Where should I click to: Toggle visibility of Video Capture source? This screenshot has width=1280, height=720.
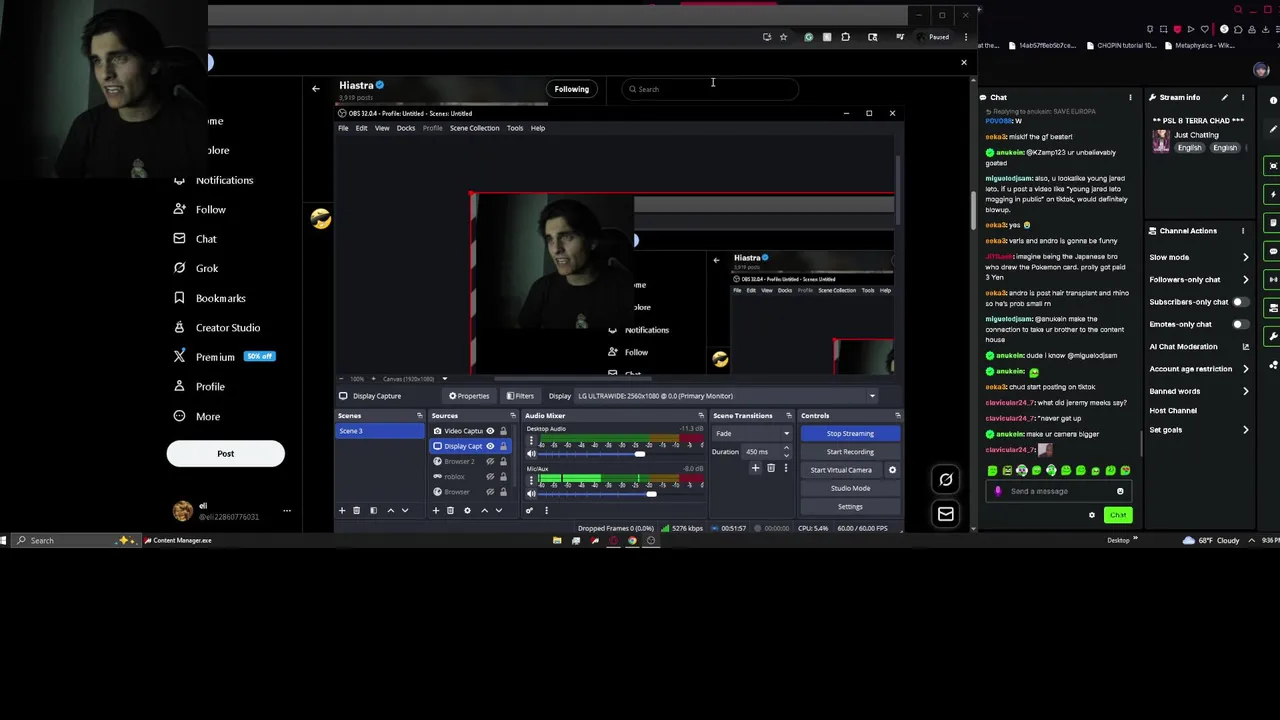tap(490, 431)
